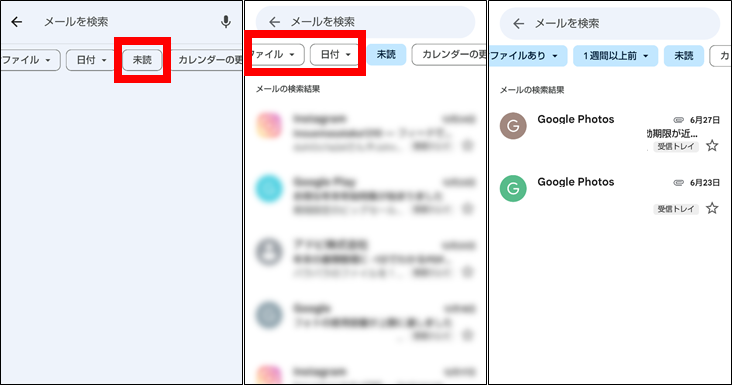Tap blurred cyan Google Play avatar
The width and height of the screenshot is (732, 385).
pyautogui.click(x=269, y=189)
